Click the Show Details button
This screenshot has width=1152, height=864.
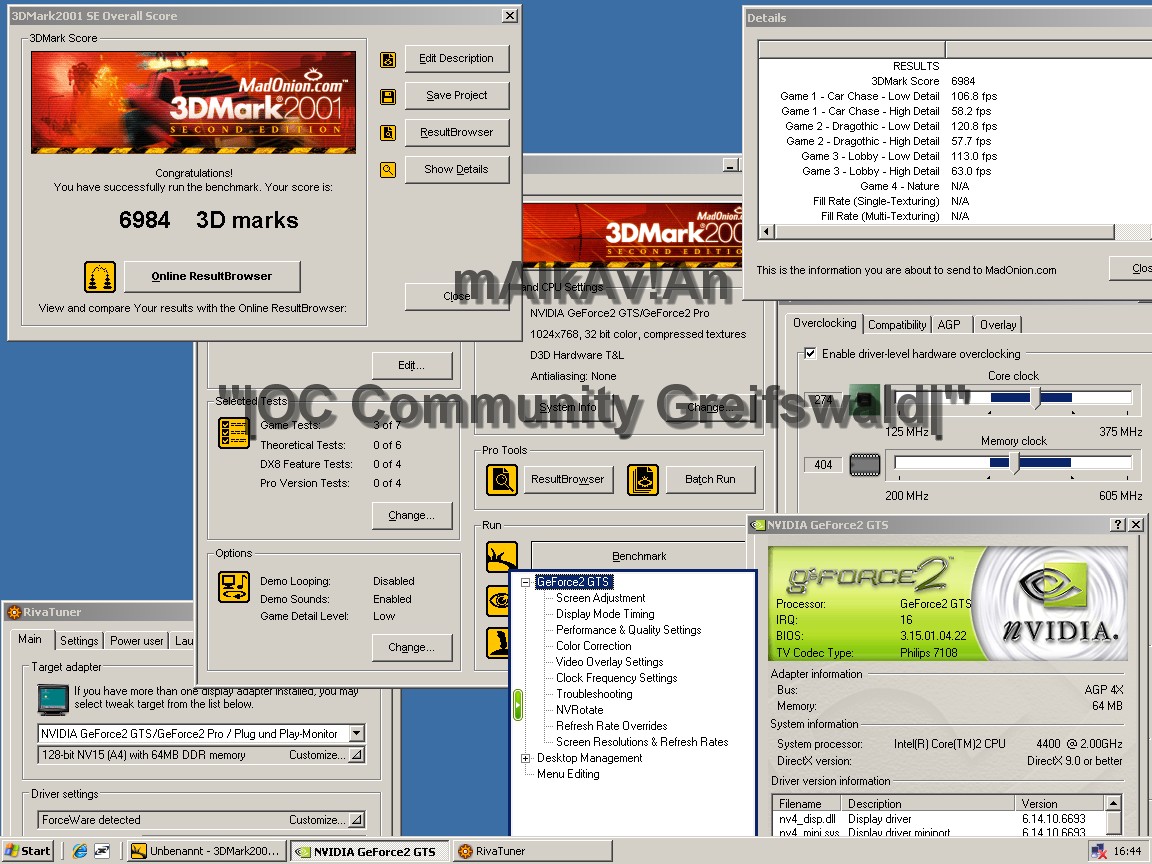coord(456,169)
